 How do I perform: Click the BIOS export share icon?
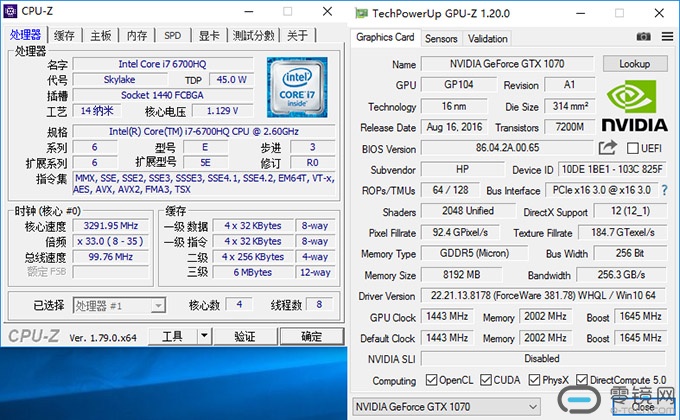click(608, 148)
